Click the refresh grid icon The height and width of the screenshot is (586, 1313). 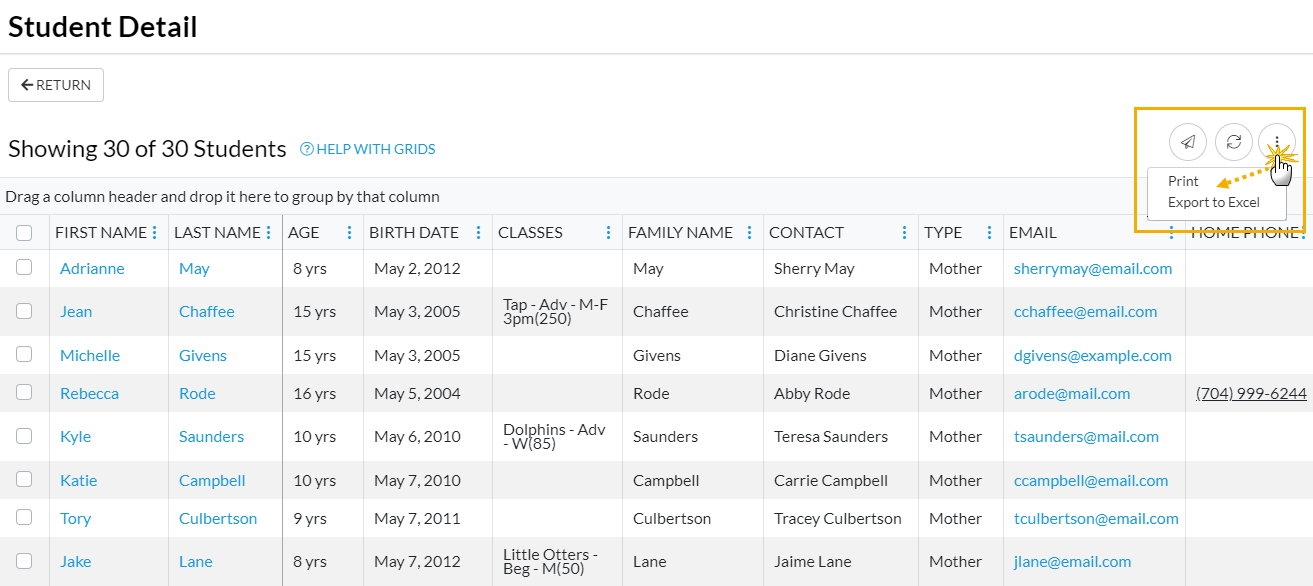pos(1234,142)
